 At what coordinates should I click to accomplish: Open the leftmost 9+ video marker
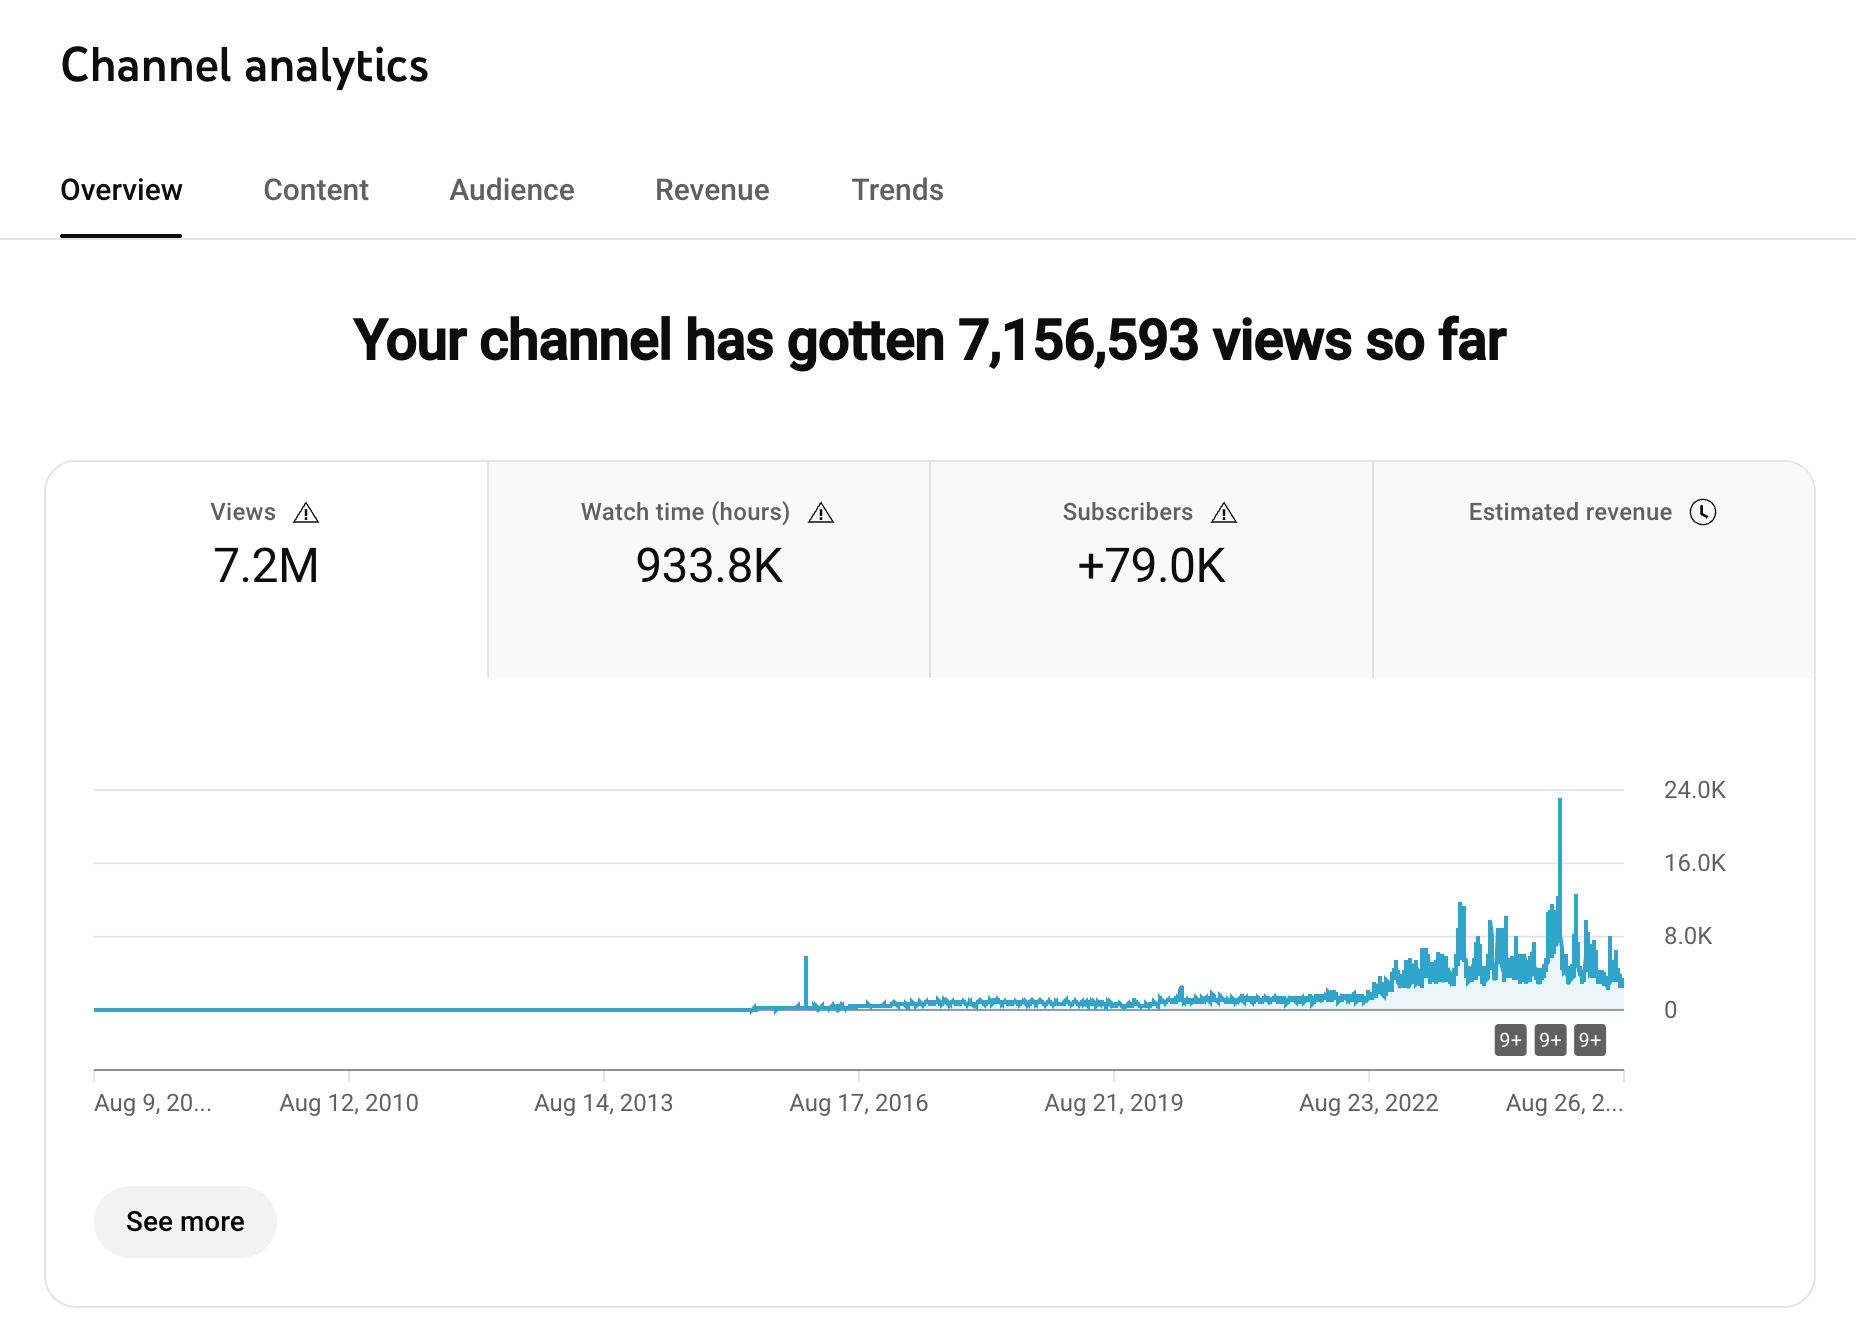click(x=1510, y=1040)
